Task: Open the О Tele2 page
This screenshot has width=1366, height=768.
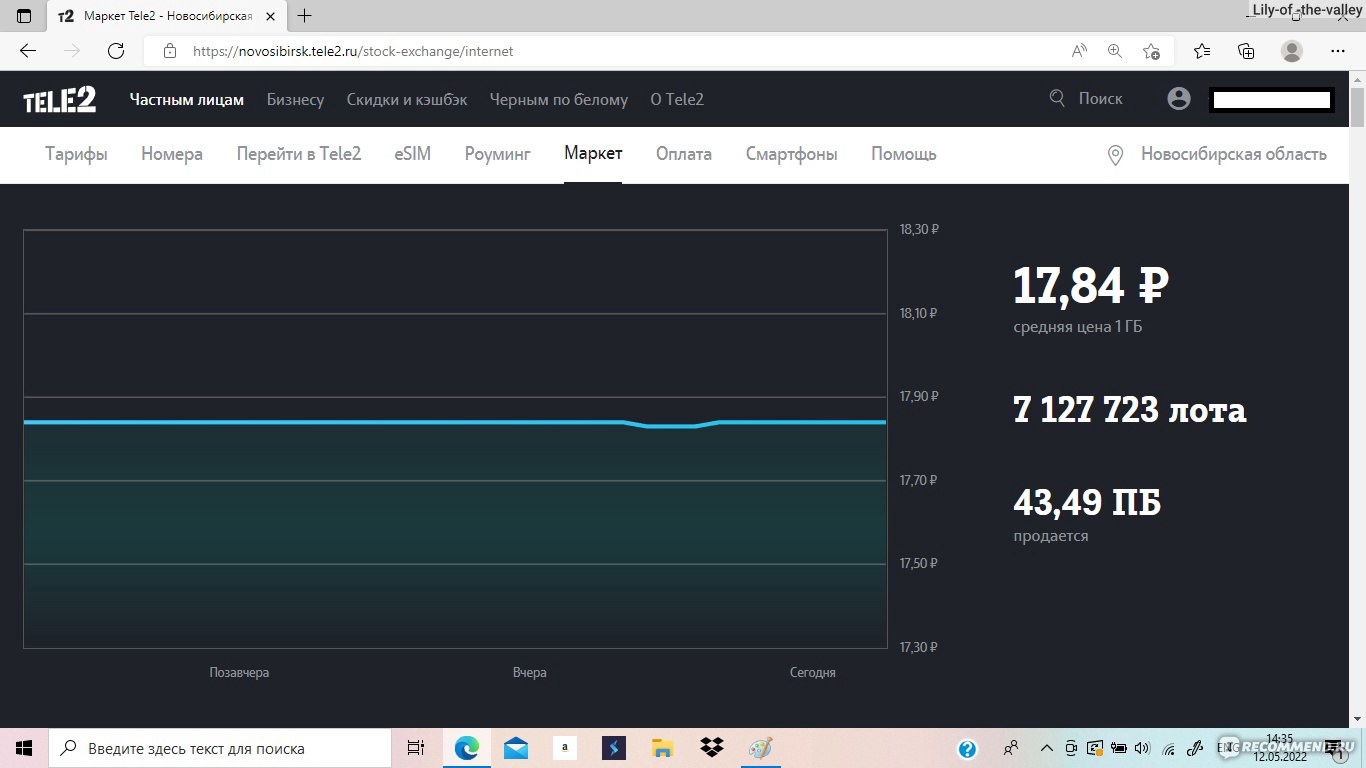Action: [677, 99]
